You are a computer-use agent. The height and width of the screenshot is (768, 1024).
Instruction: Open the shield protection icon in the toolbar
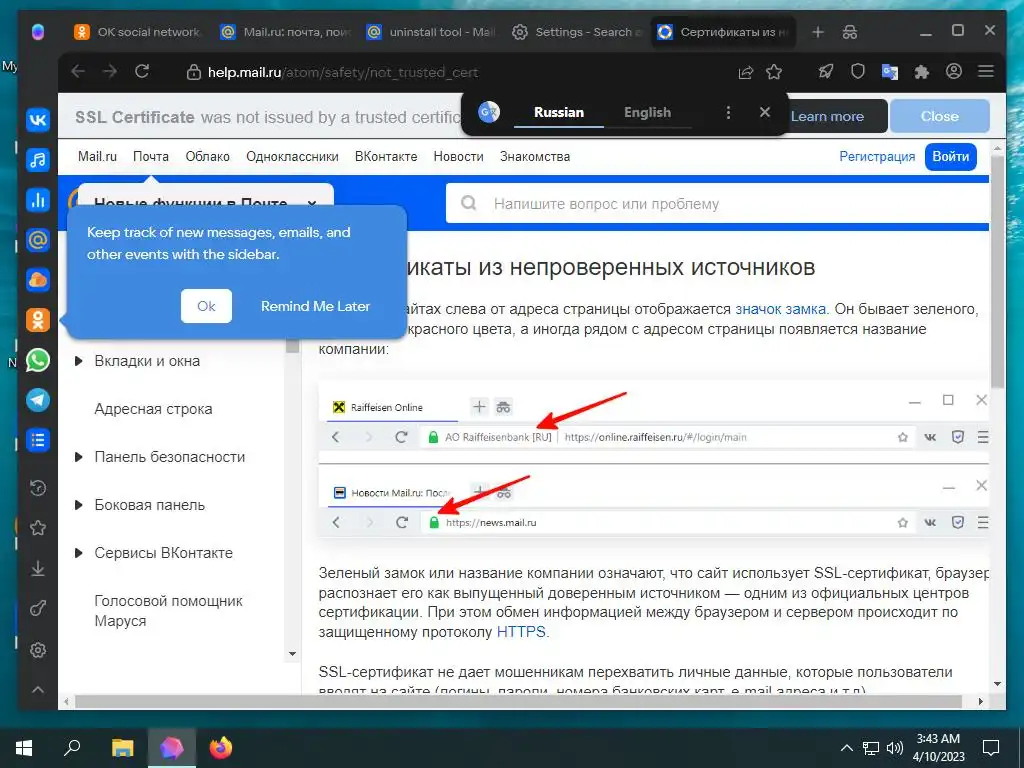click(x=857, y=72)
